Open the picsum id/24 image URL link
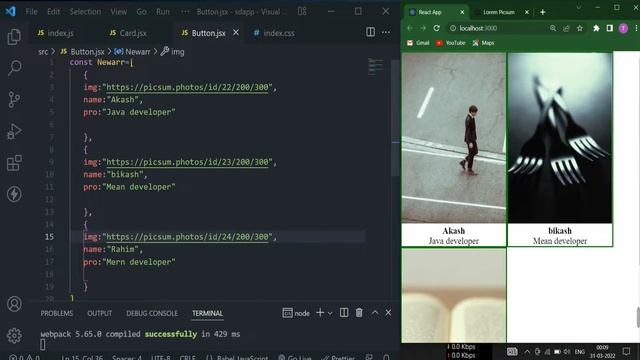640x360 pixels. 187,237
